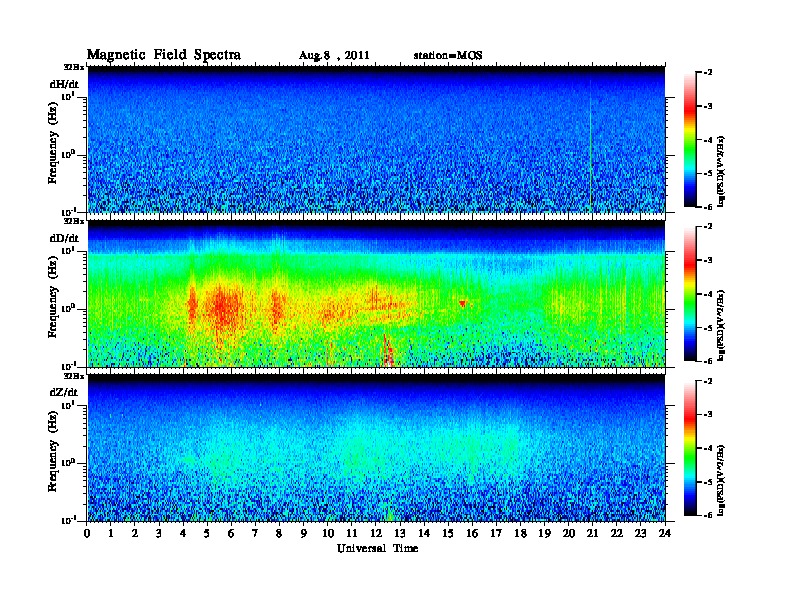This screenshot has height=612, width=792.
Task: Click the "-6" value on dH/dt color bar
Action: click(x=708, y=207)
